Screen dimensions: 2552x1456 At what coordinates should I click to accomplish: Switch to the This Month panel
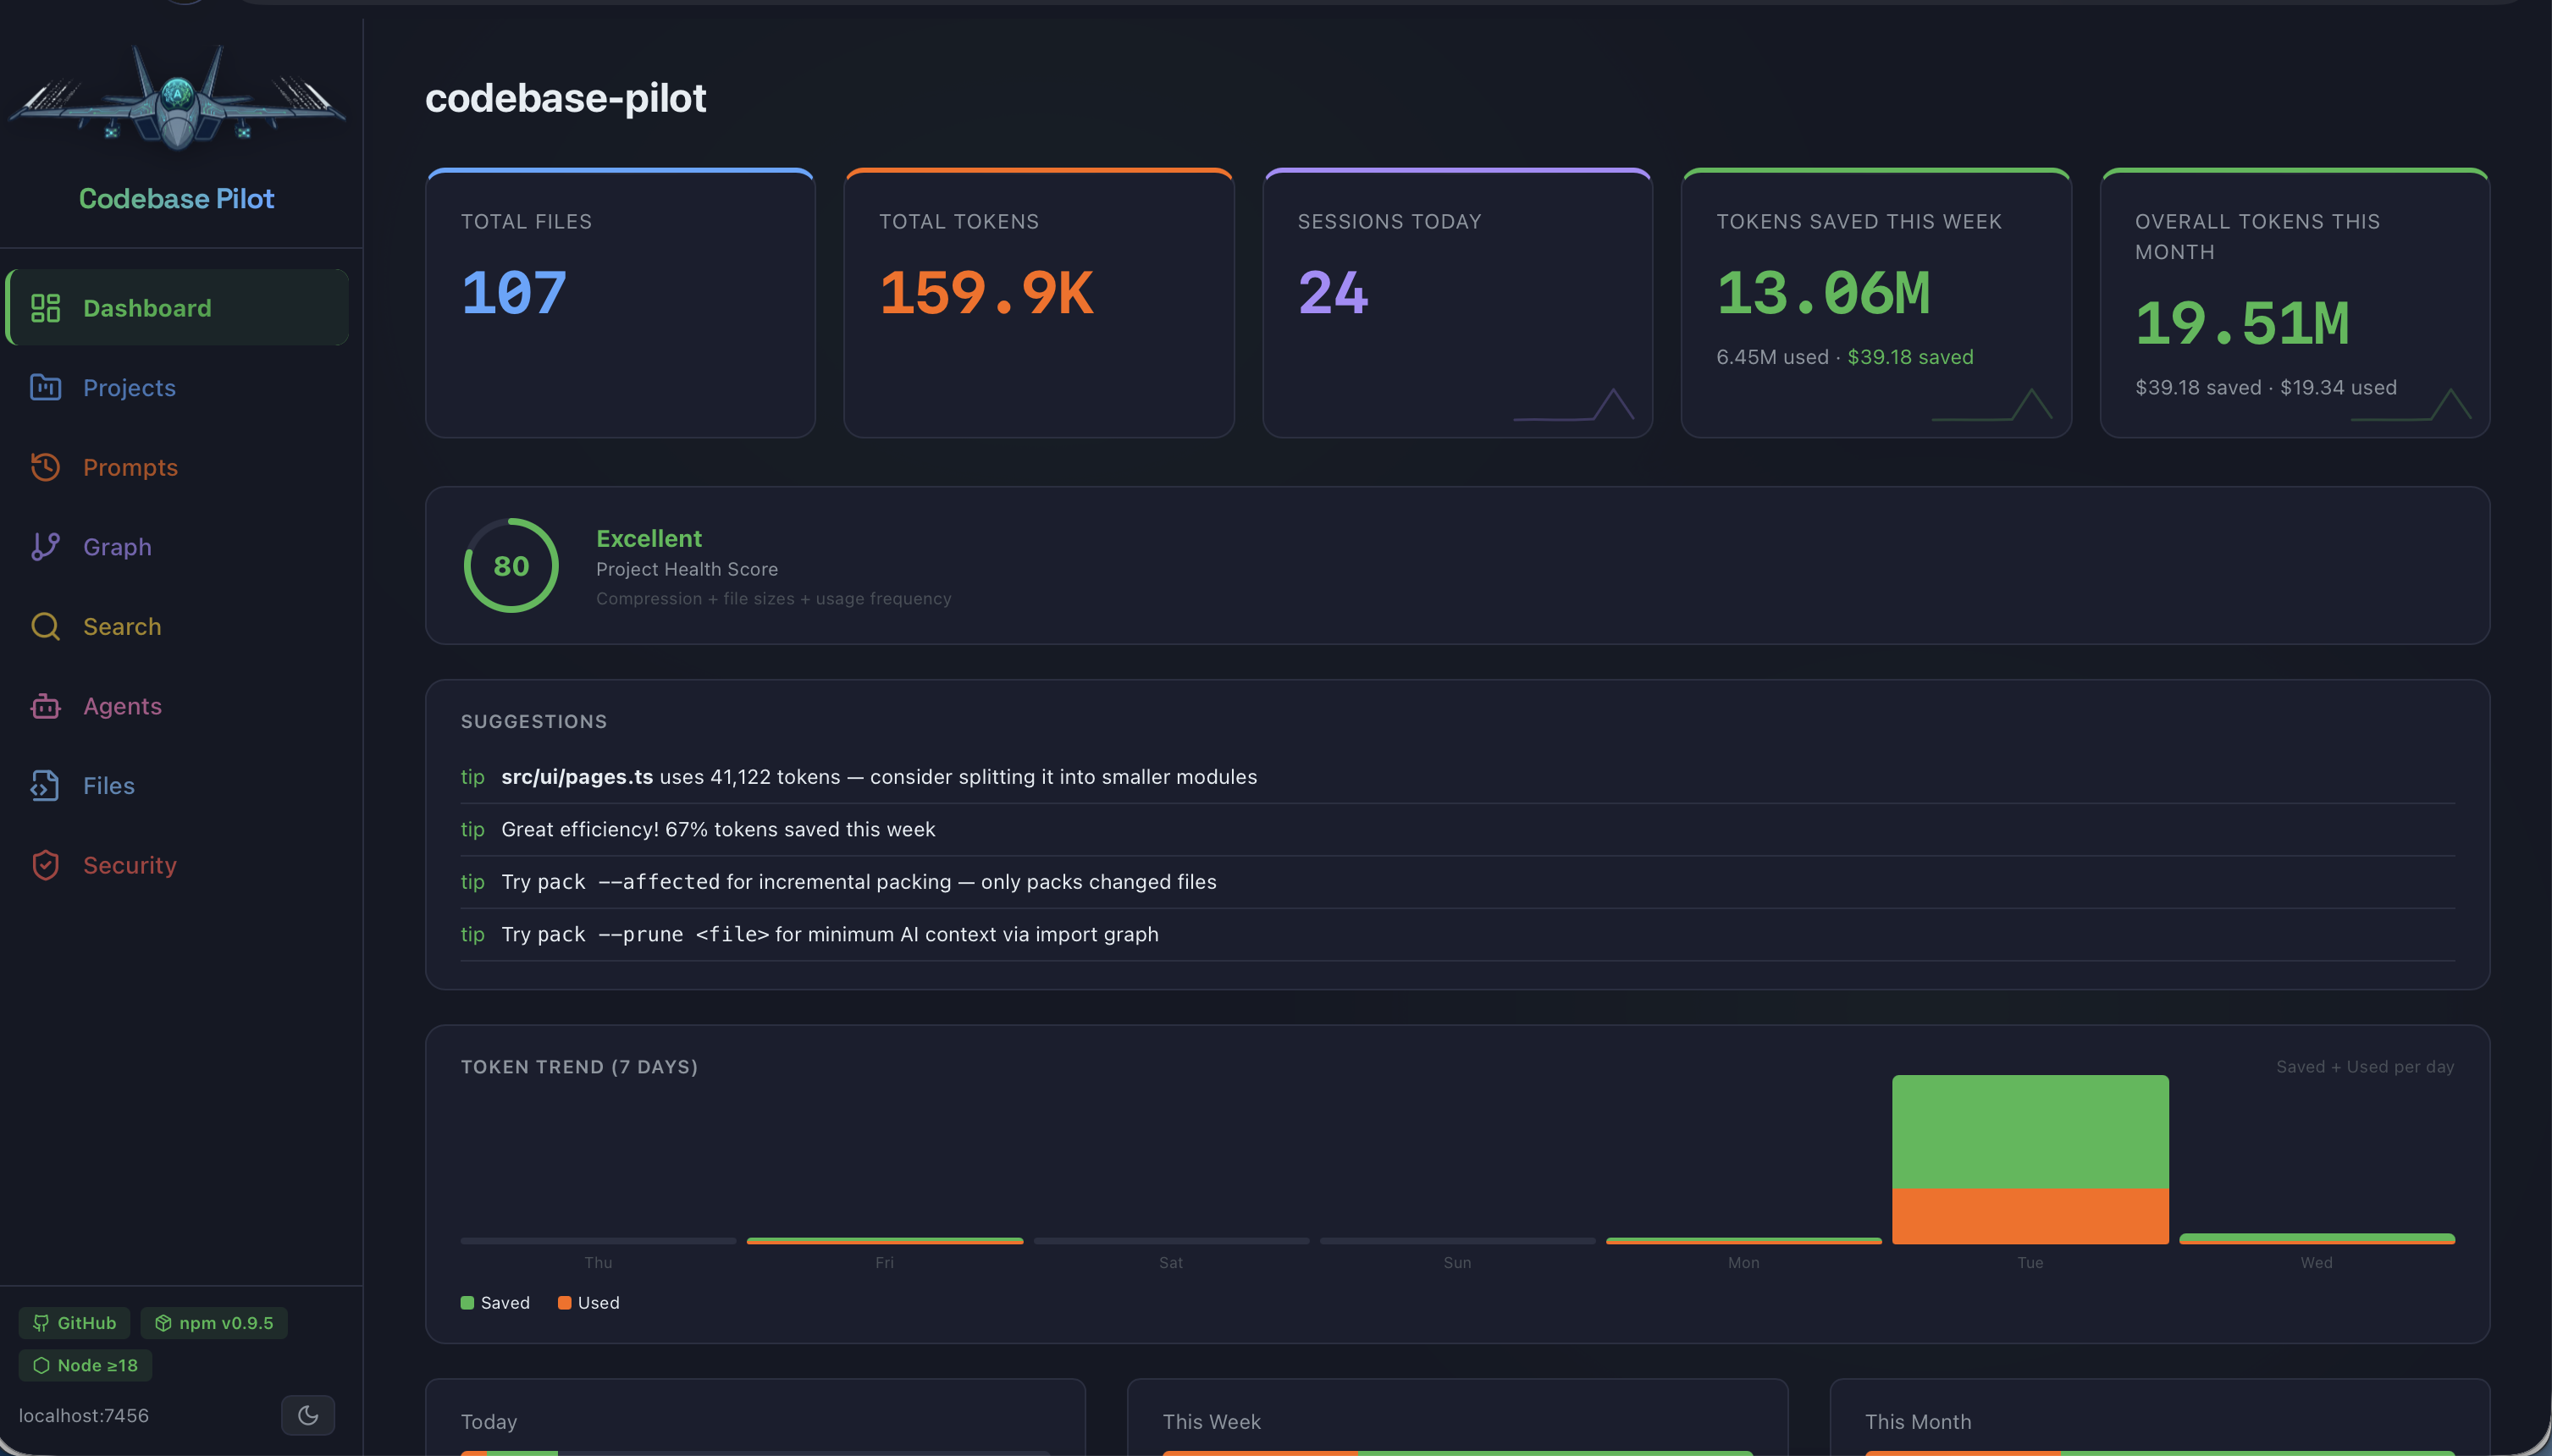pos(1919,1421)
